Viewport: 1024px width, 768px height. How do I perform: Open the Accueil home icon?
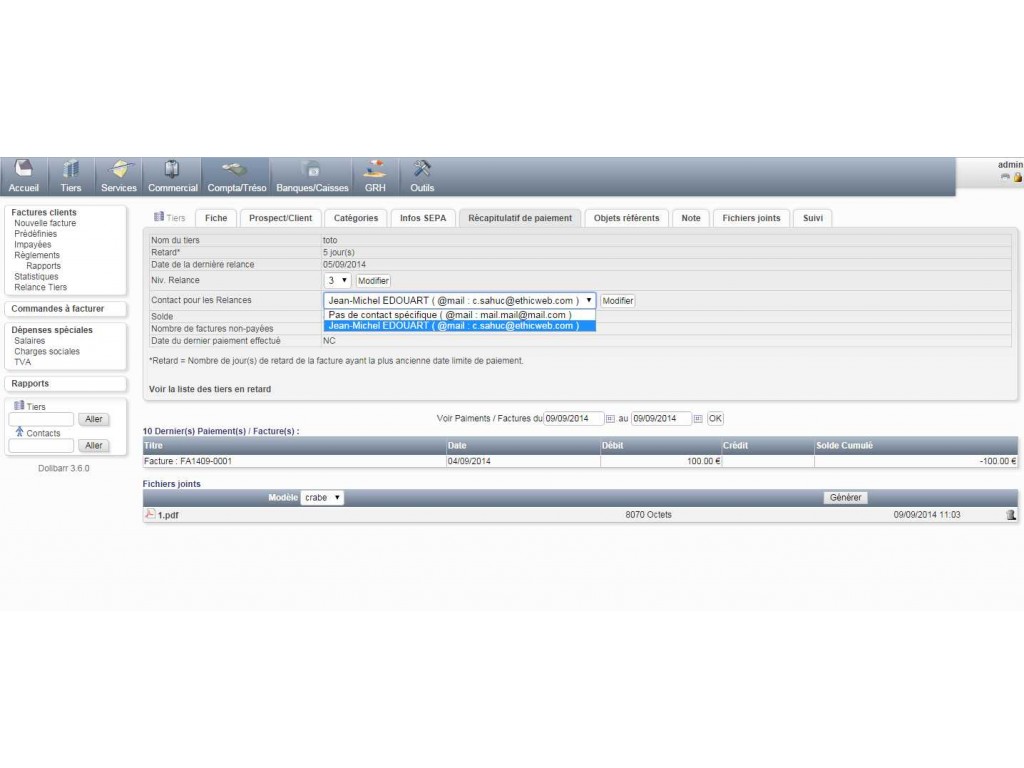coord(24,169)
